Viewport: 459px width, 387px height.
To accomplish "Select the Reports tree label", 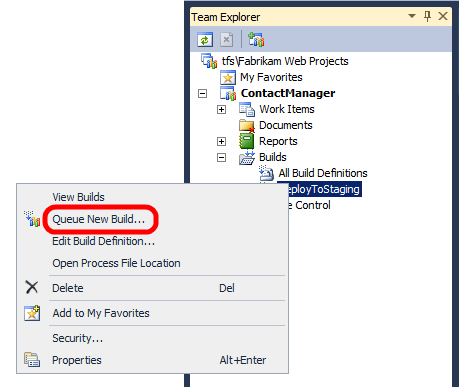I will [278, 141].
